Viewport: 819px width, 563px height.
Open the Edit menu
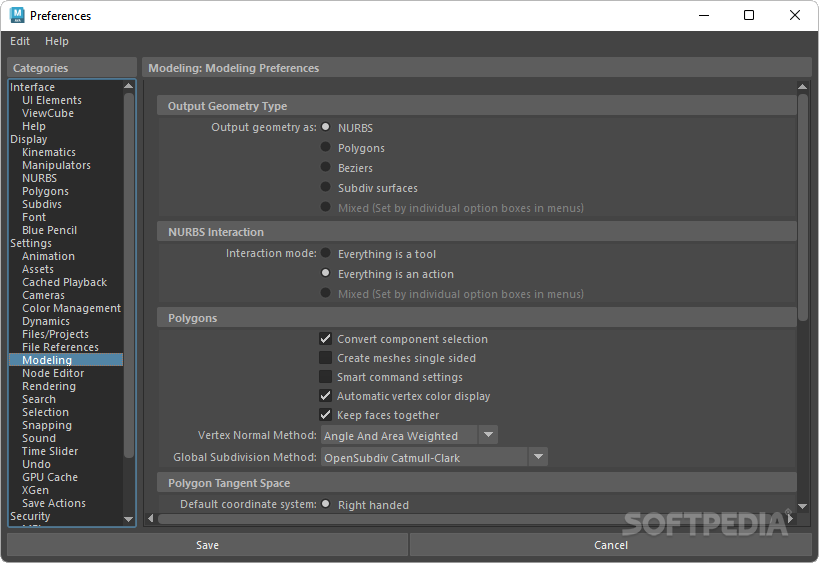(20, 41)
